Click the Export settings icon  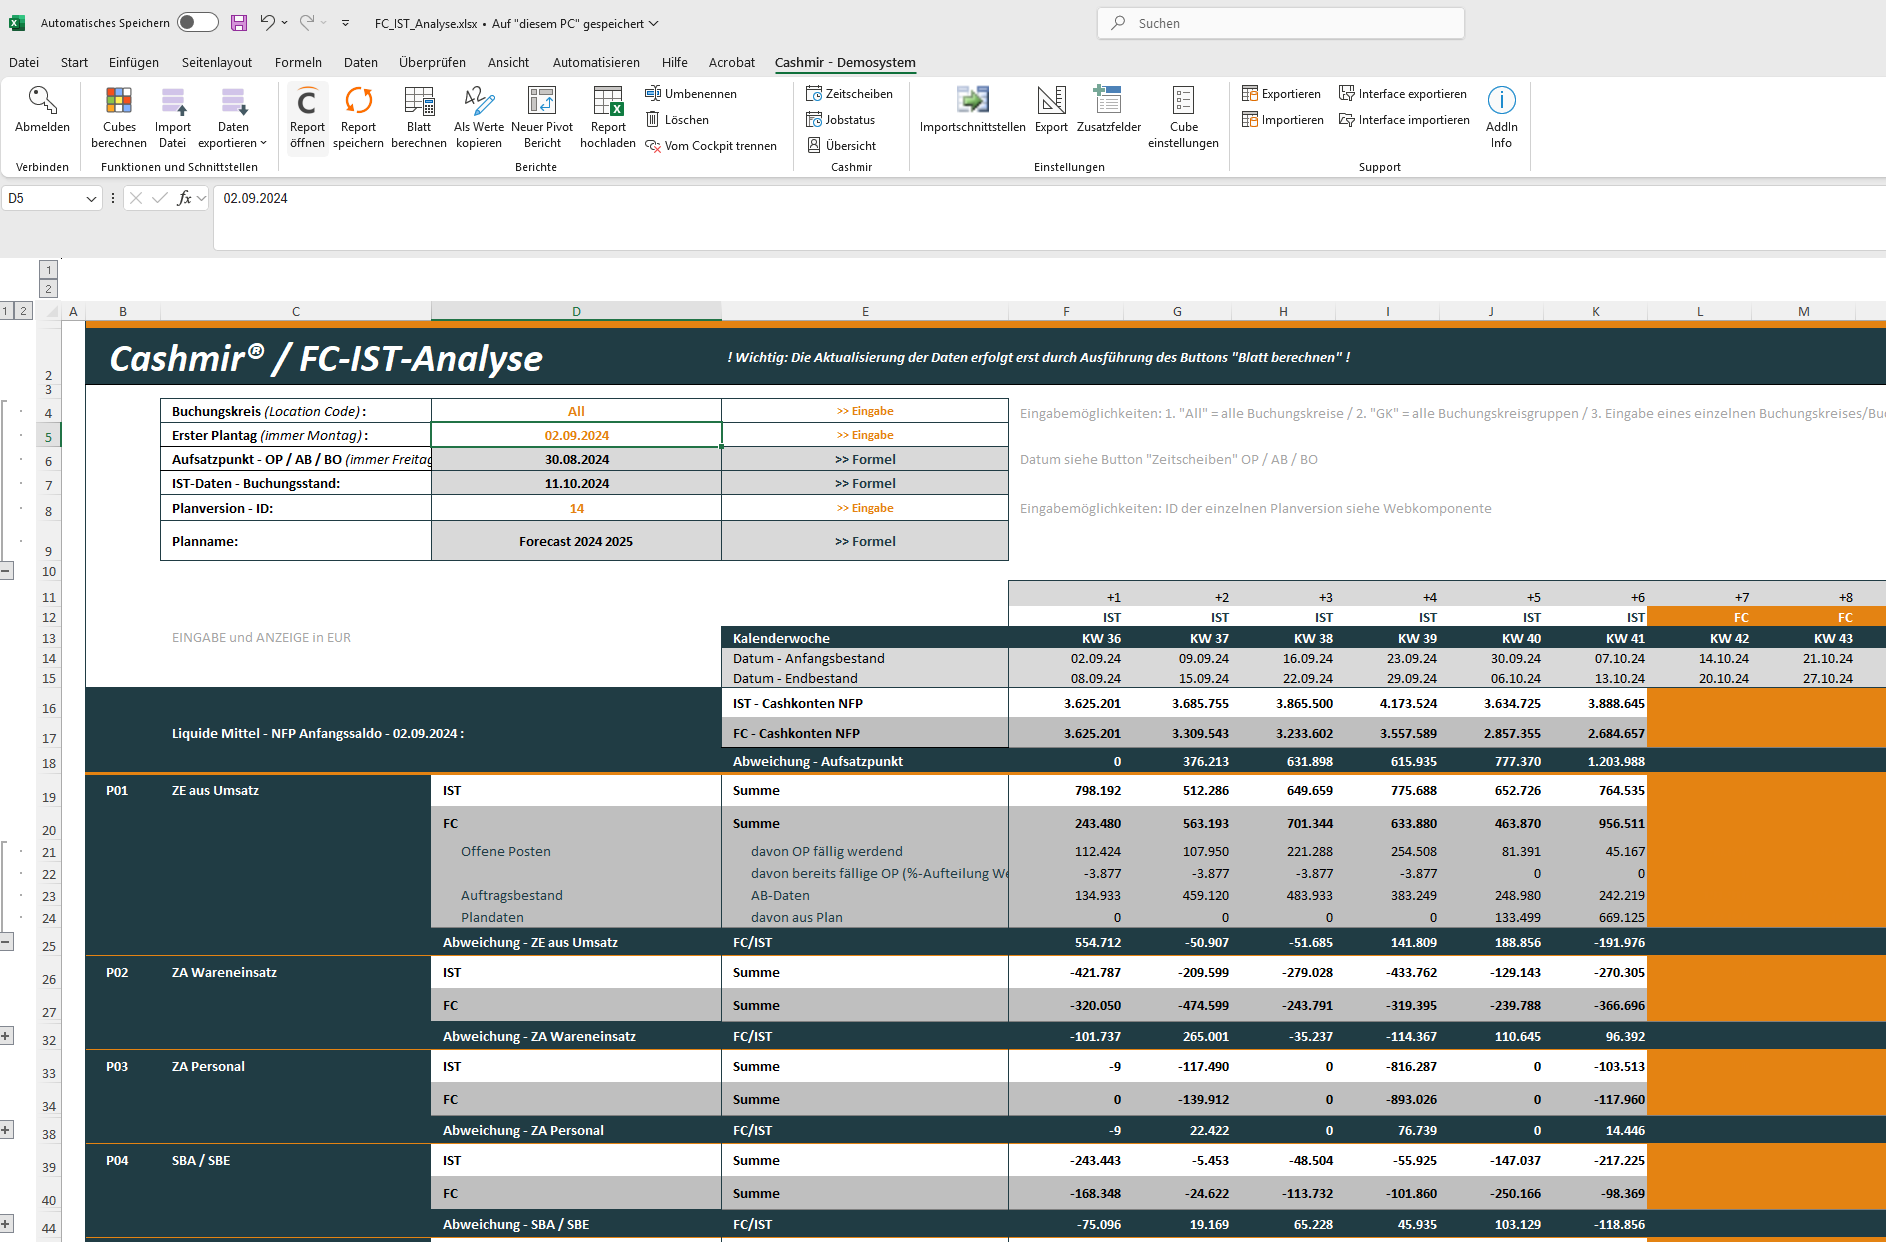tap(1051, 100)
